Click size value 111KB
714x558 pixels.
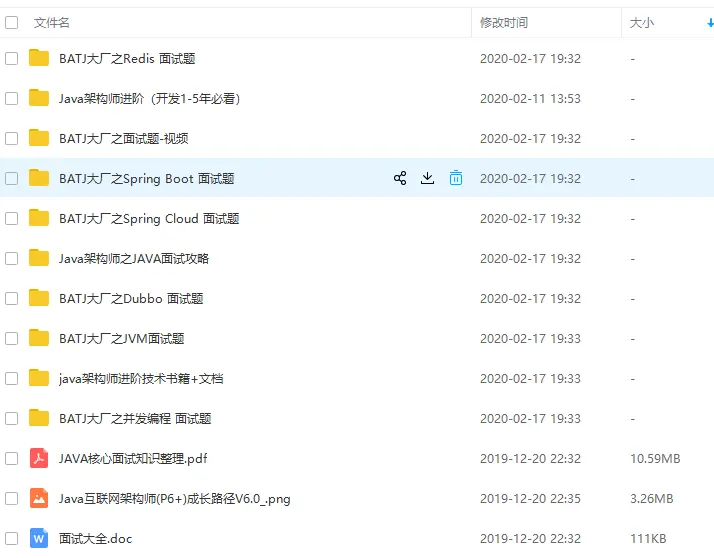pos(648,538)
